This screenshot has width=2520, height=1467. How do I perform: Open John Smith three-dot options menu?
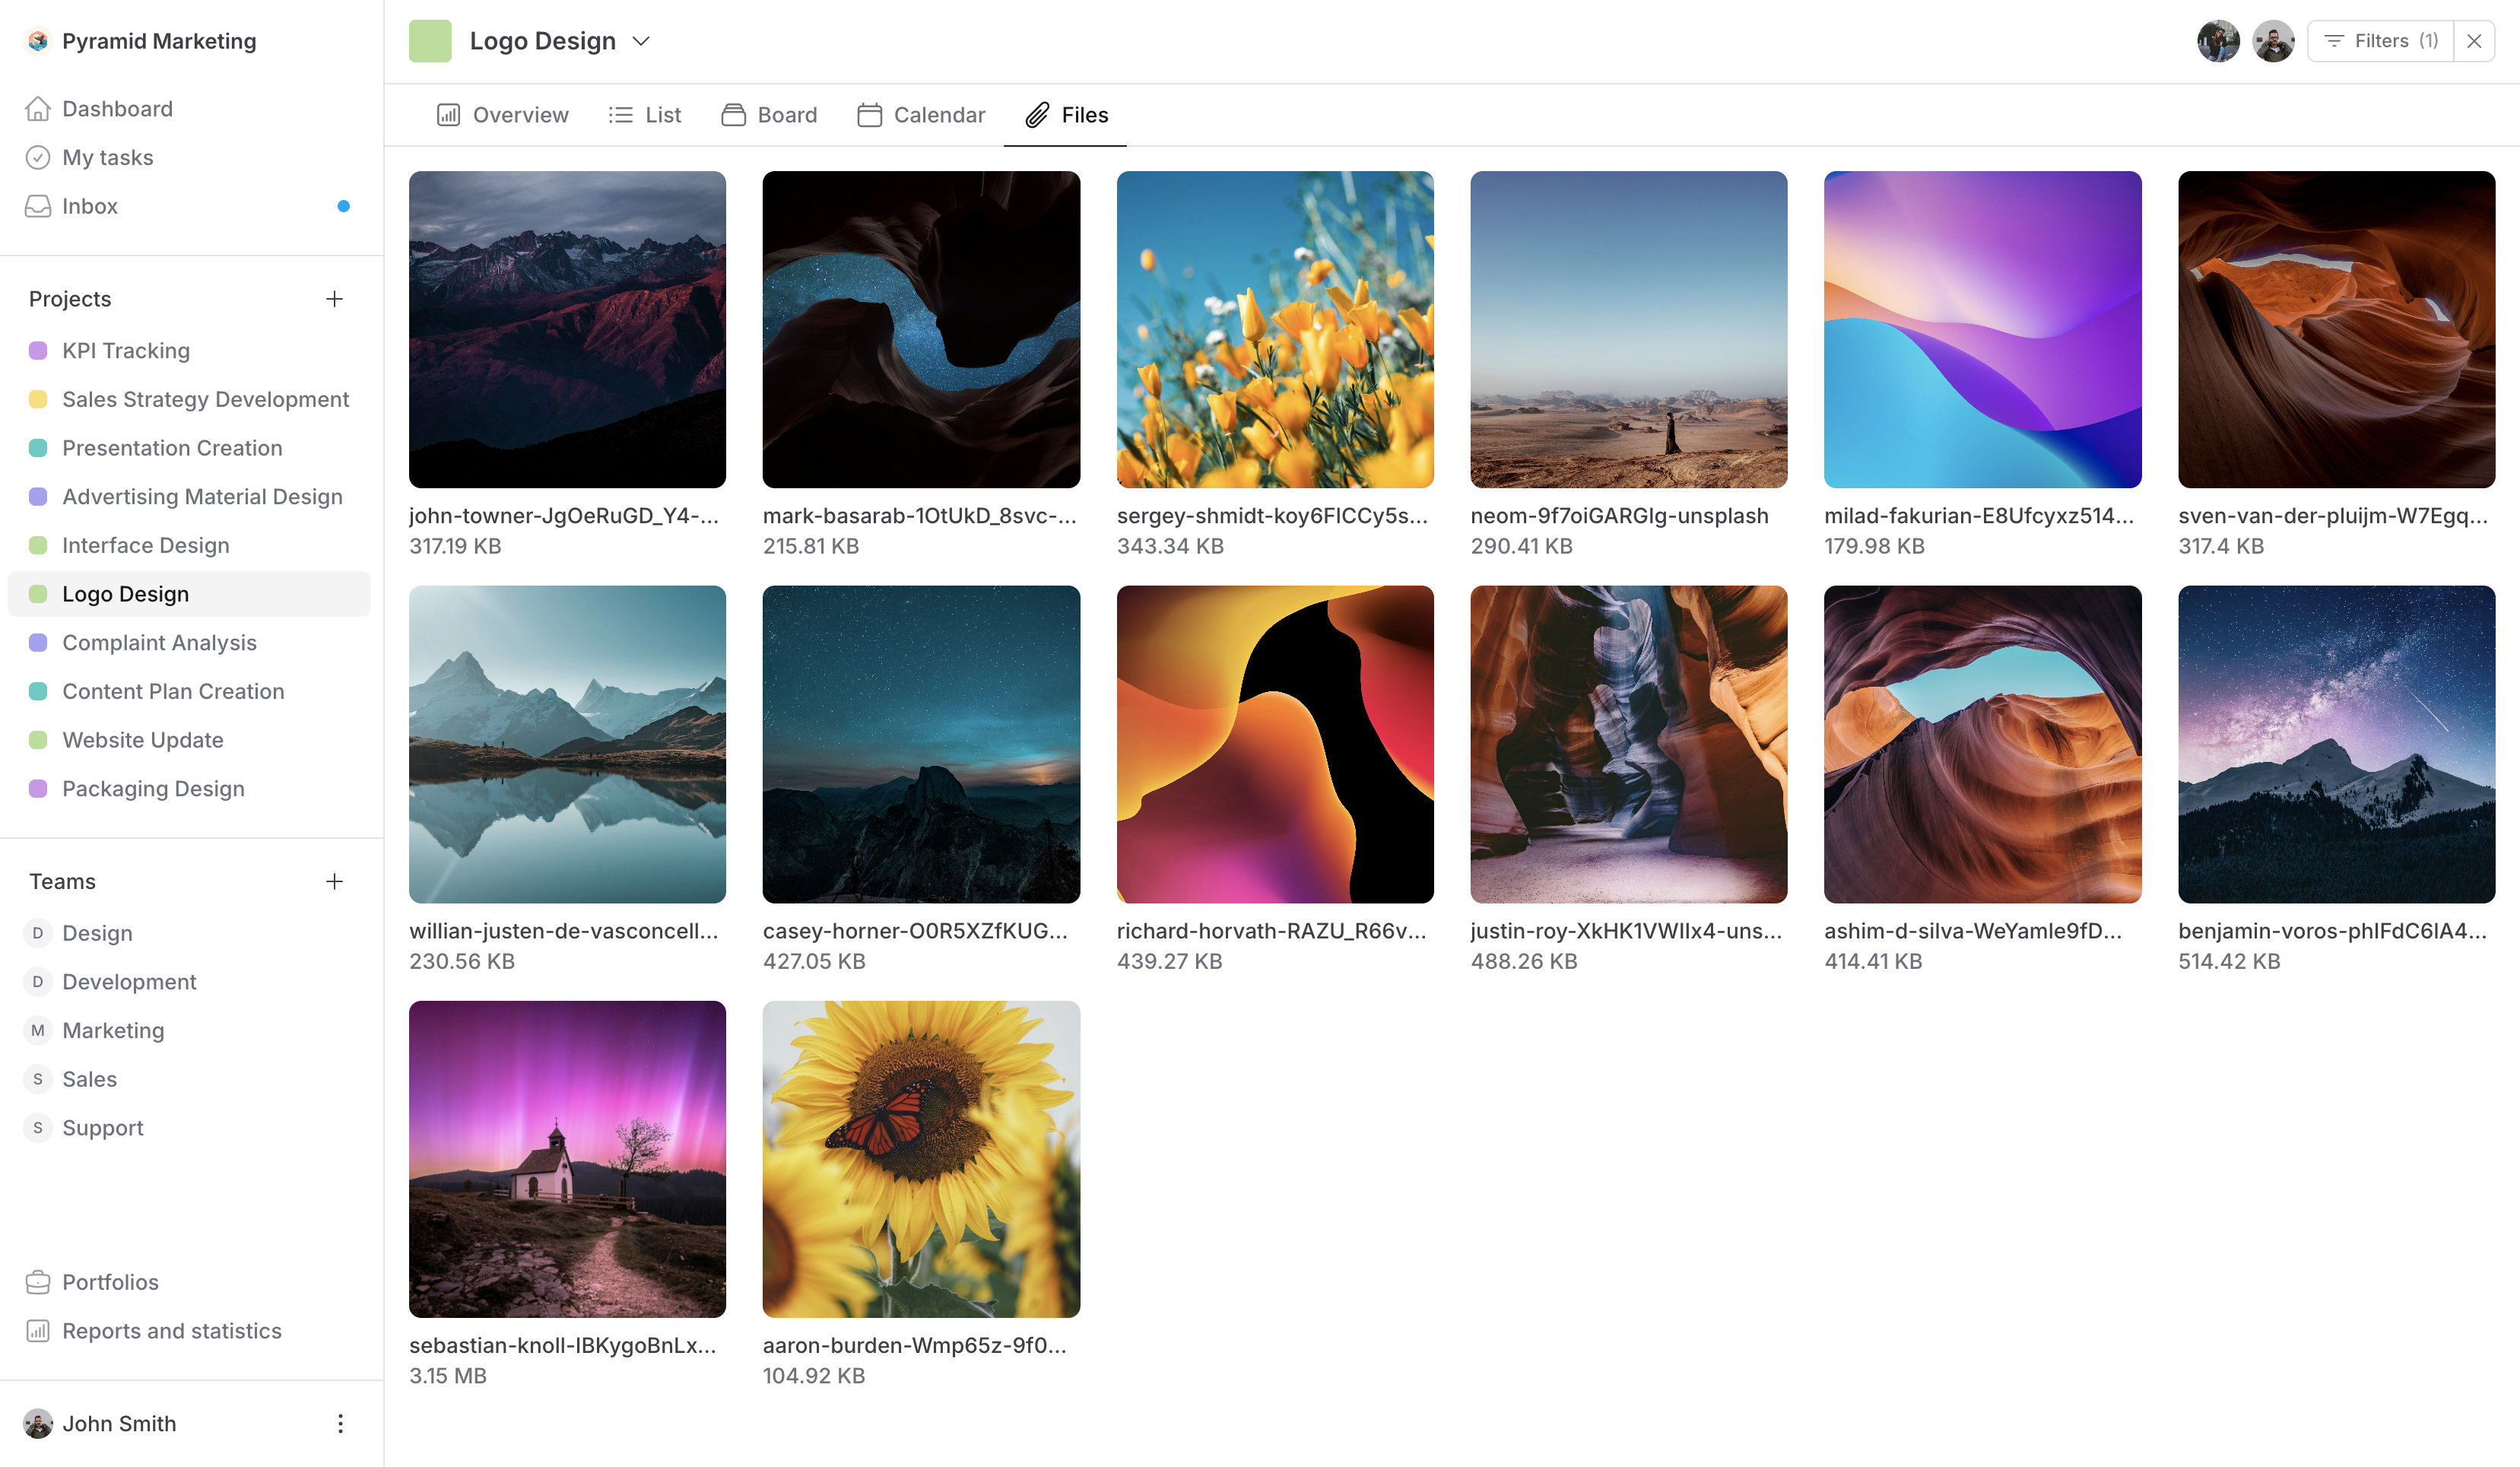(x=340, y=1423)
